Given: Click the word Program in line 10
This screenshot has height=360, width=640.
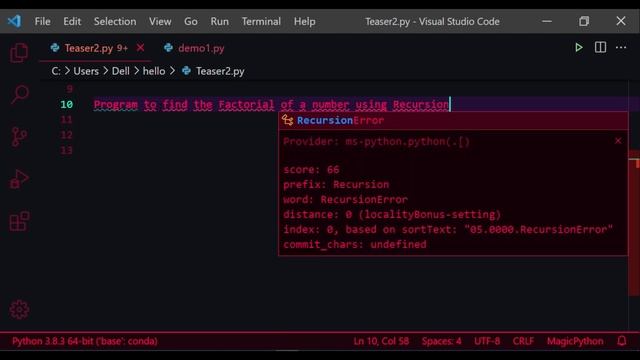Looking at the screenshot, I should pos(116,104).
